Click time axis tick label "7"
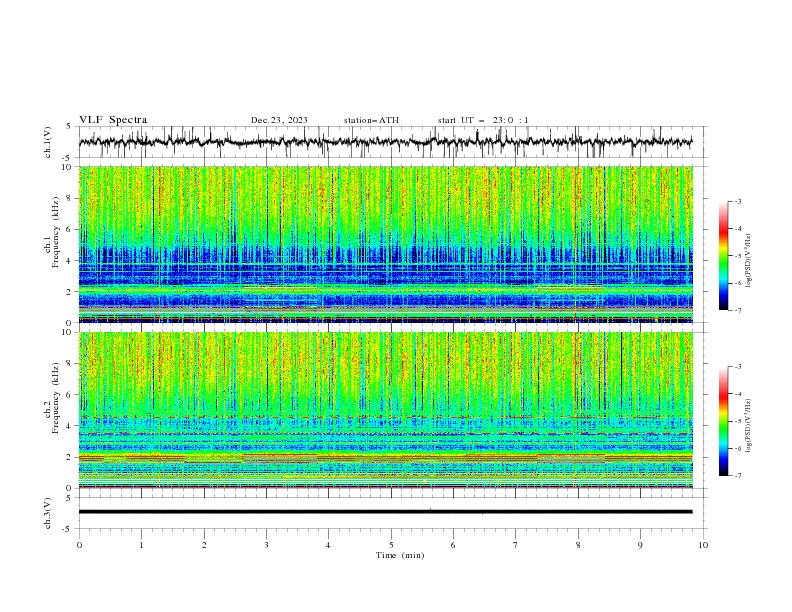 (516, 545)
